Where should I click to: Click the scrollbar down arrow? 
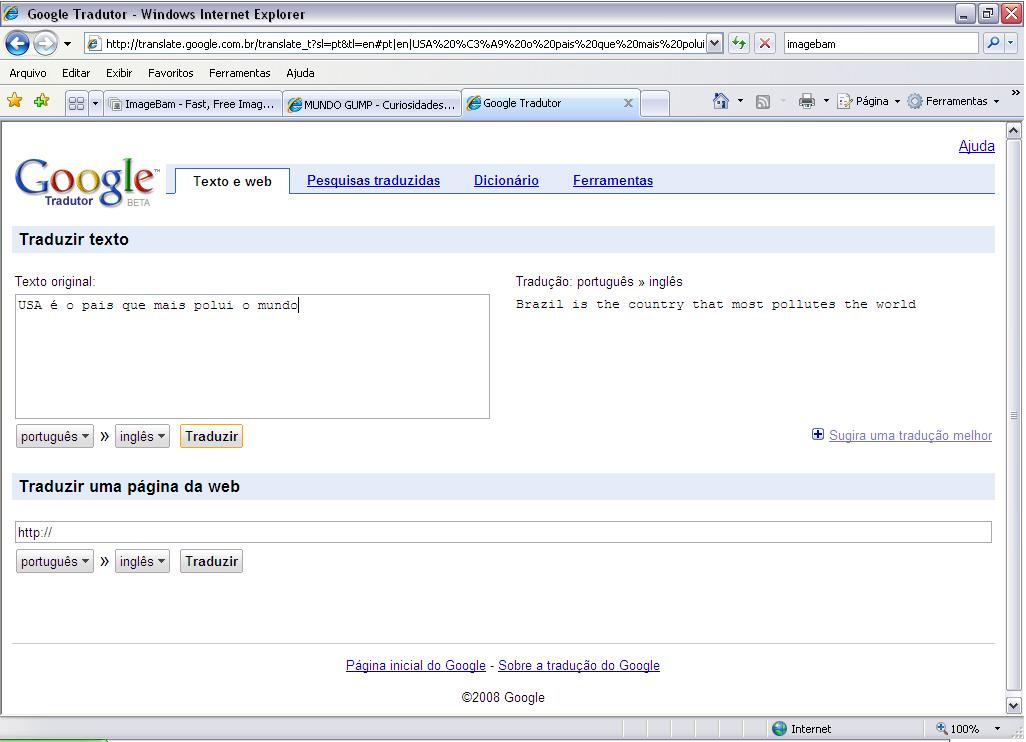pos(1014,706)
